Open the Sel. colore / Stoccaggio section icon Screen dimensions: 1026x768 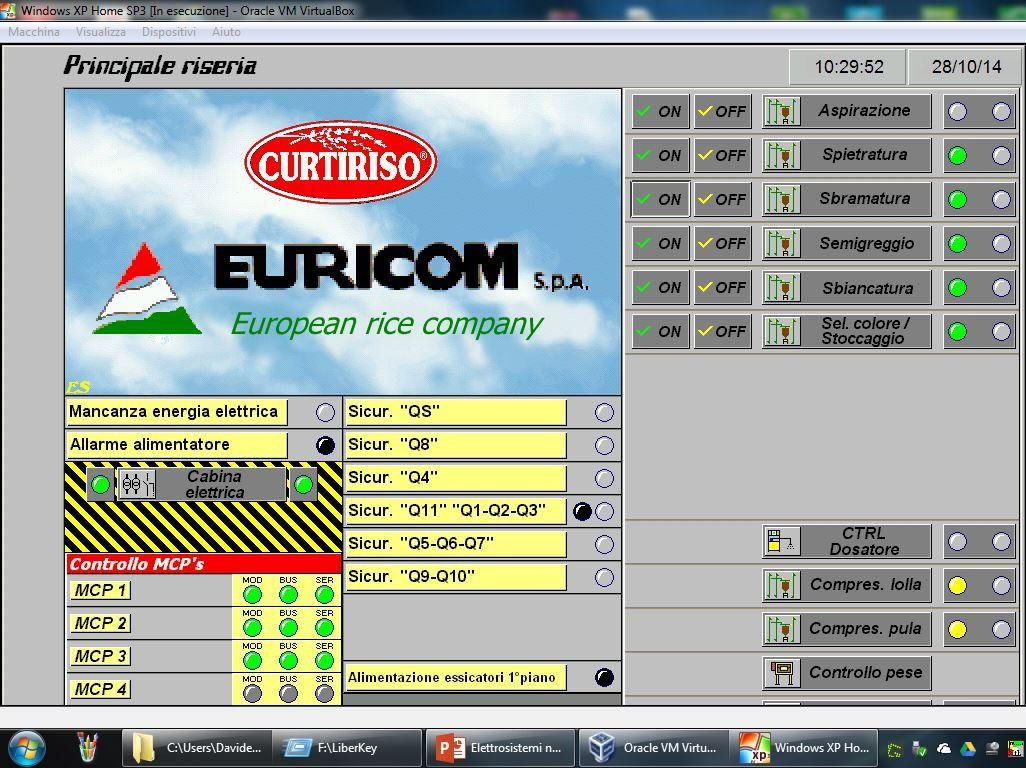point(781,332)
